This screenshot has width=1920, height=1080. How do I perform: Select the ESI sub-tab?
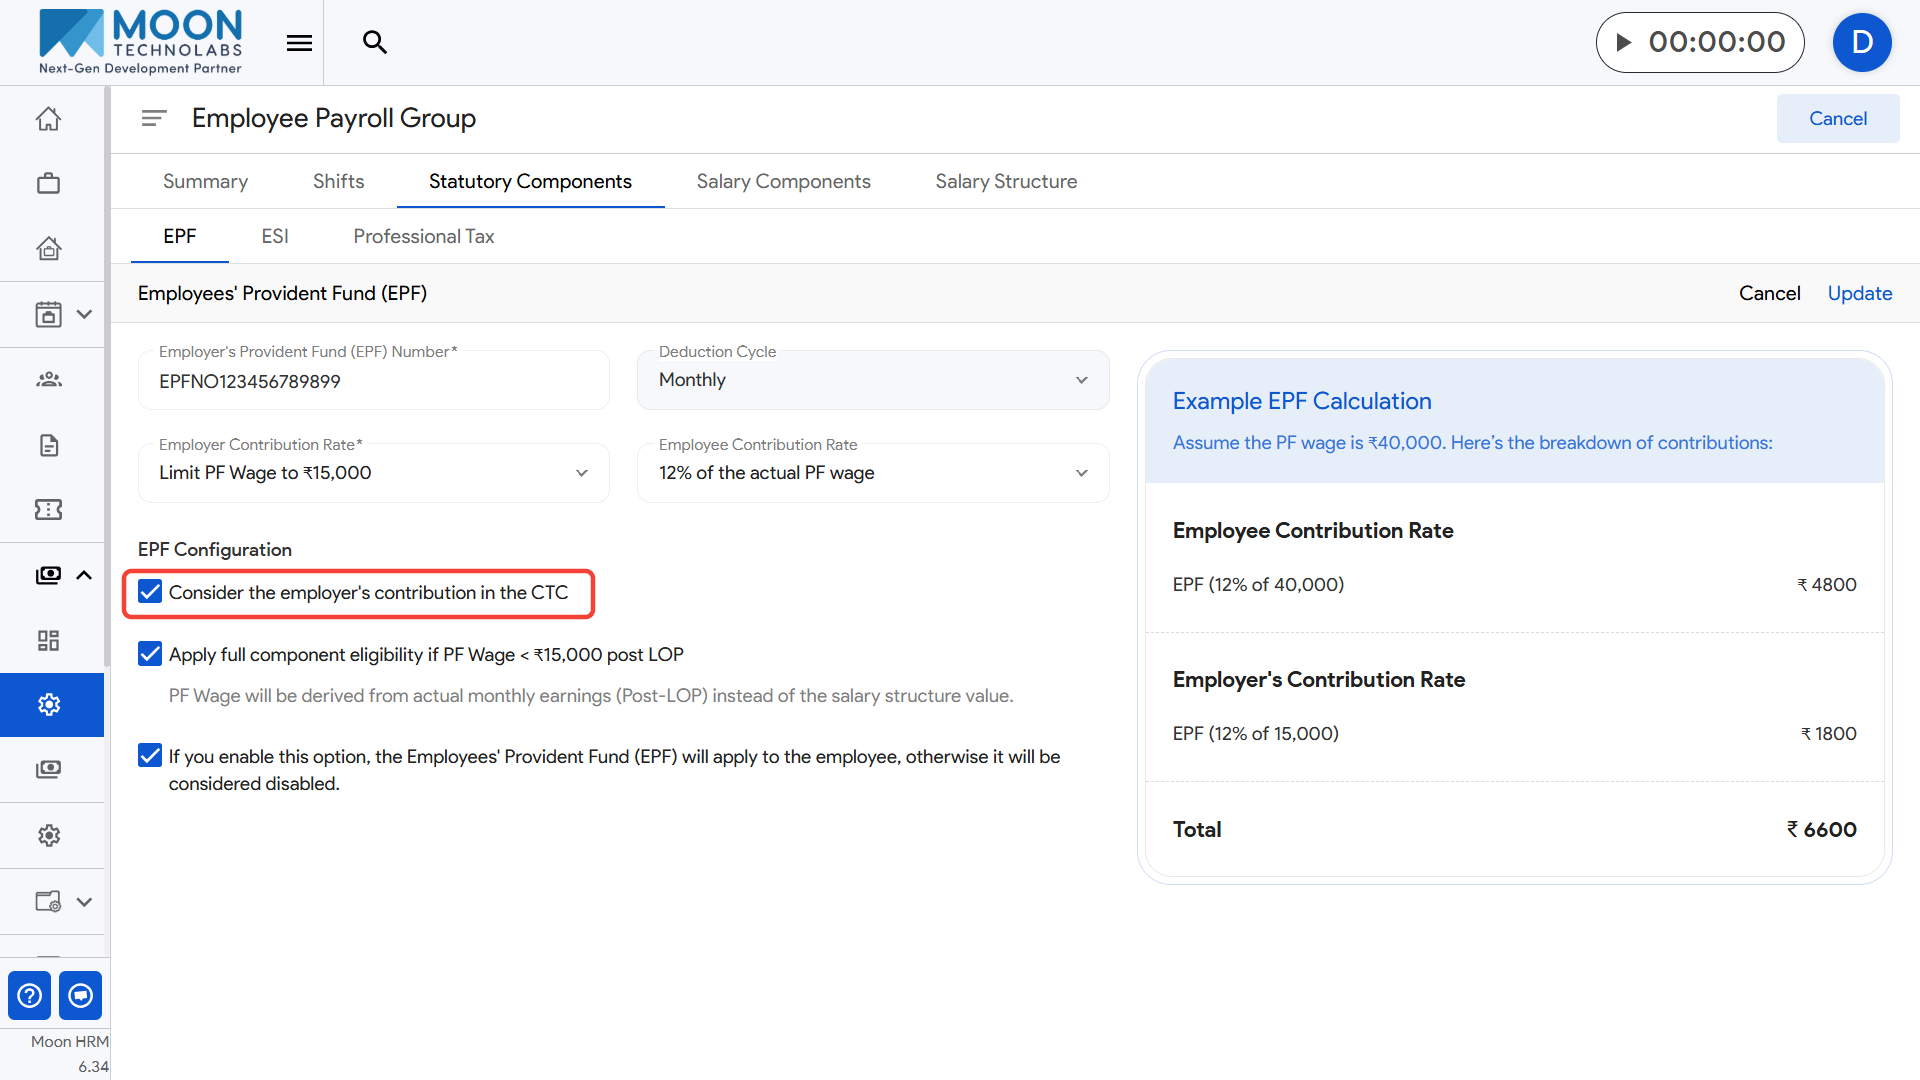point(275,236)
